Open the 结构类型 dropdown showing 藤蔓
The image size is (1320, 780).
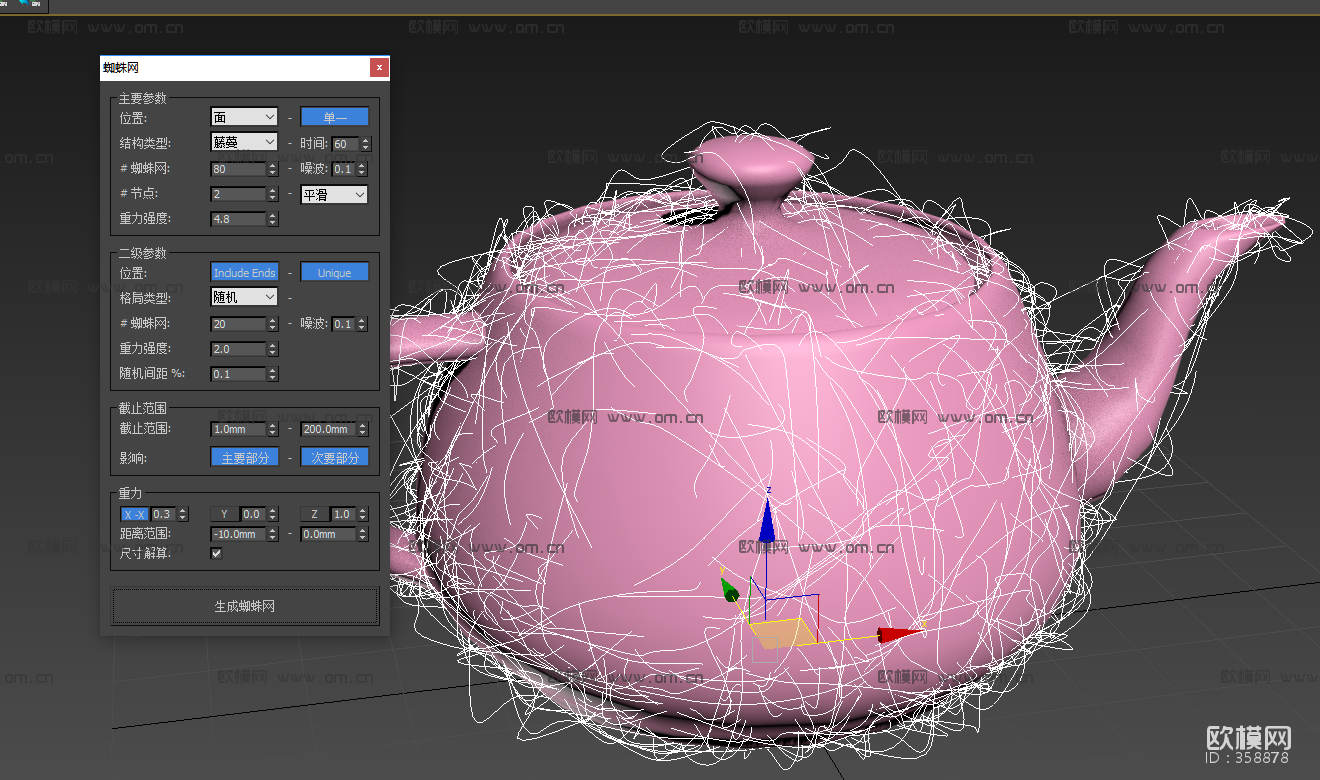click(244, 143)
